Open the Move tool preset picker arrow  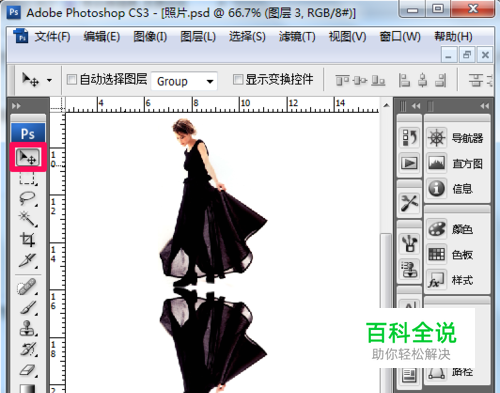pos(49,80)
